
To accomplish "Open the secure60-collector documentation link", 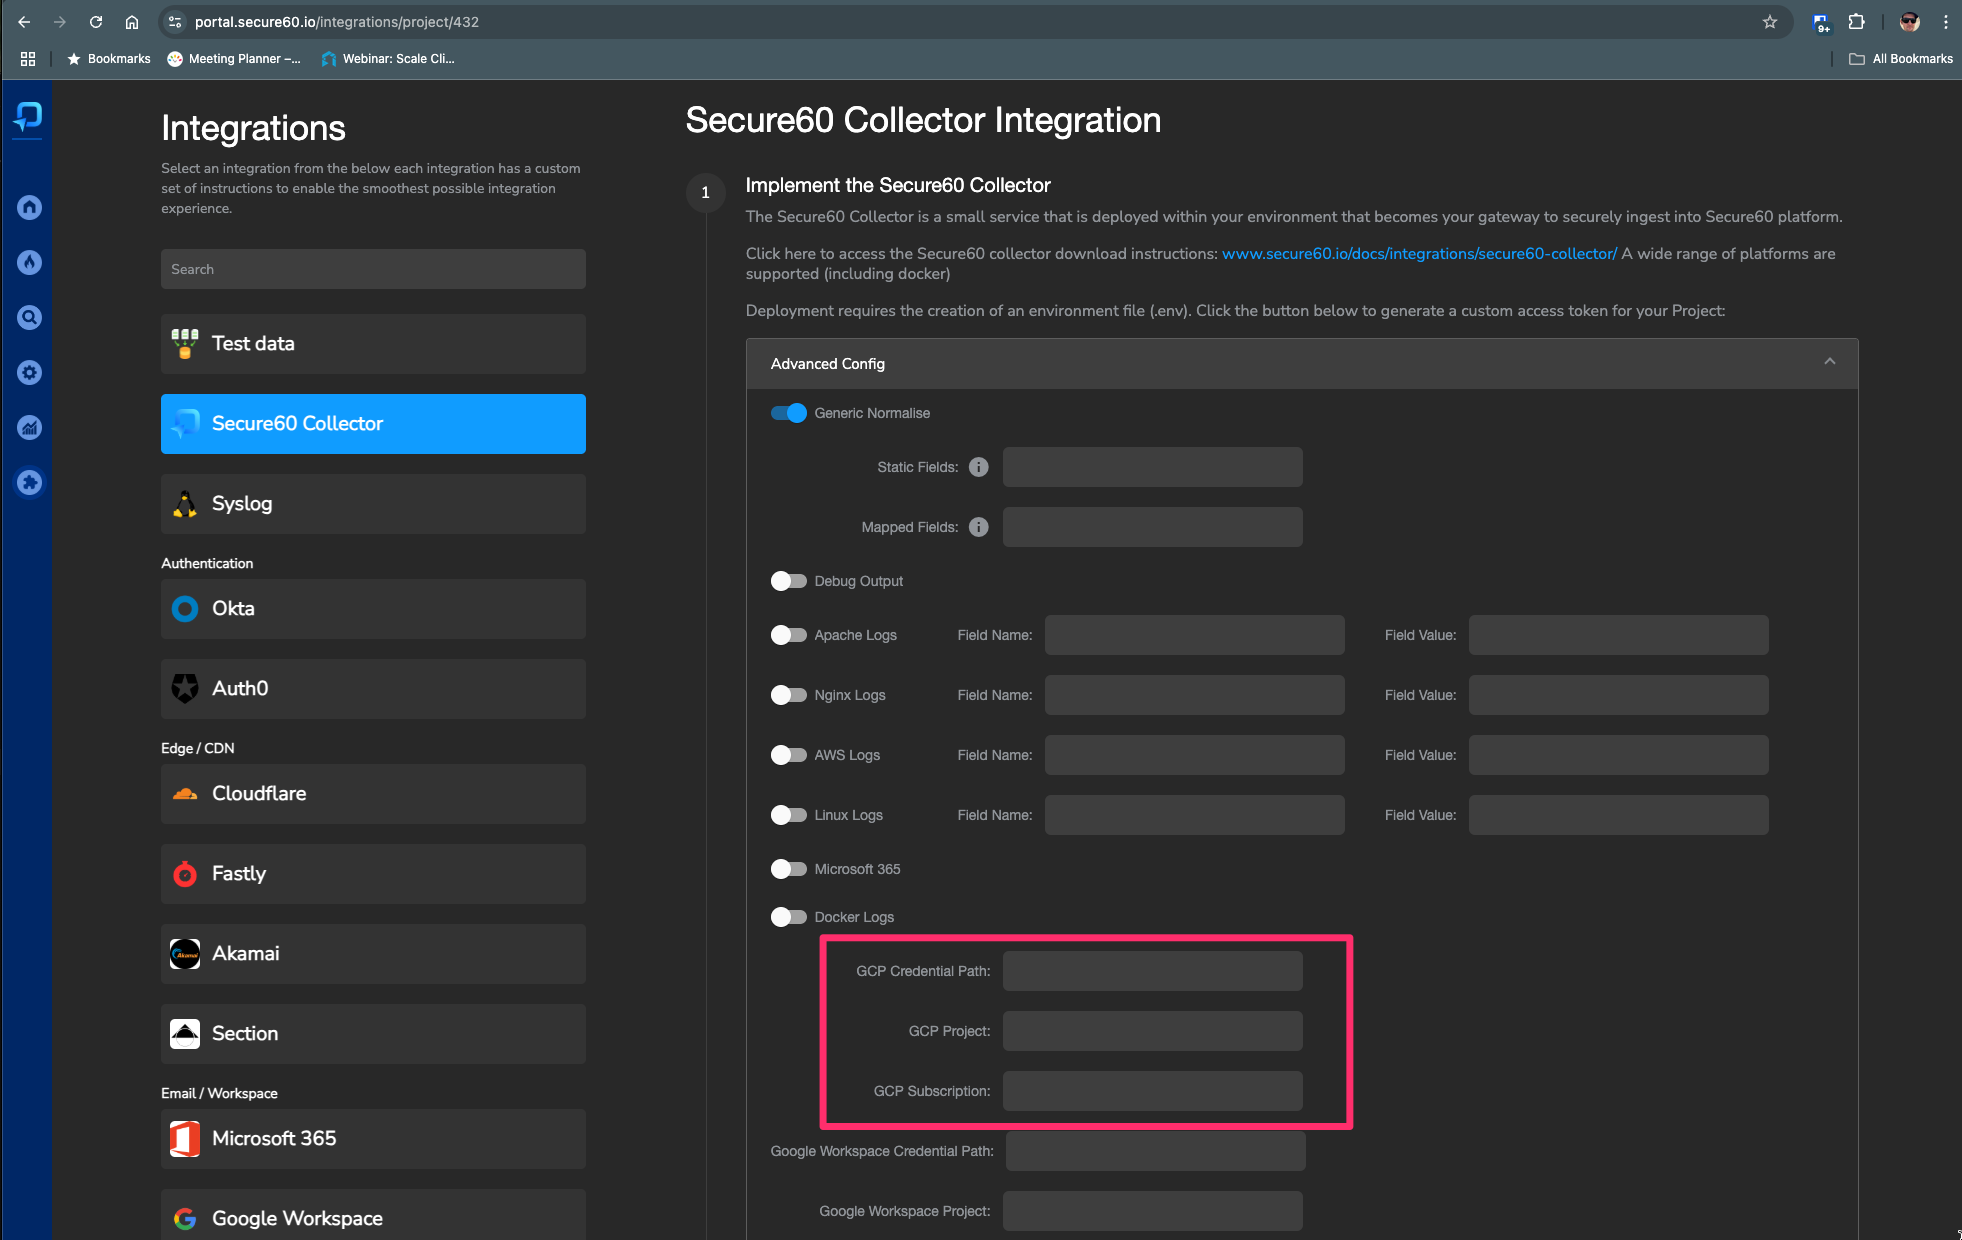I will 1418,253.
